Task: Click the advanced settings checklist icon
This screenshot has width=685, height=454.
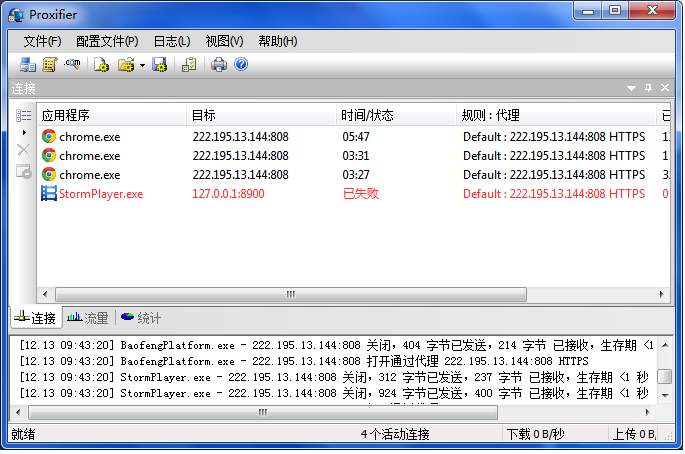Action: (189, 65)
